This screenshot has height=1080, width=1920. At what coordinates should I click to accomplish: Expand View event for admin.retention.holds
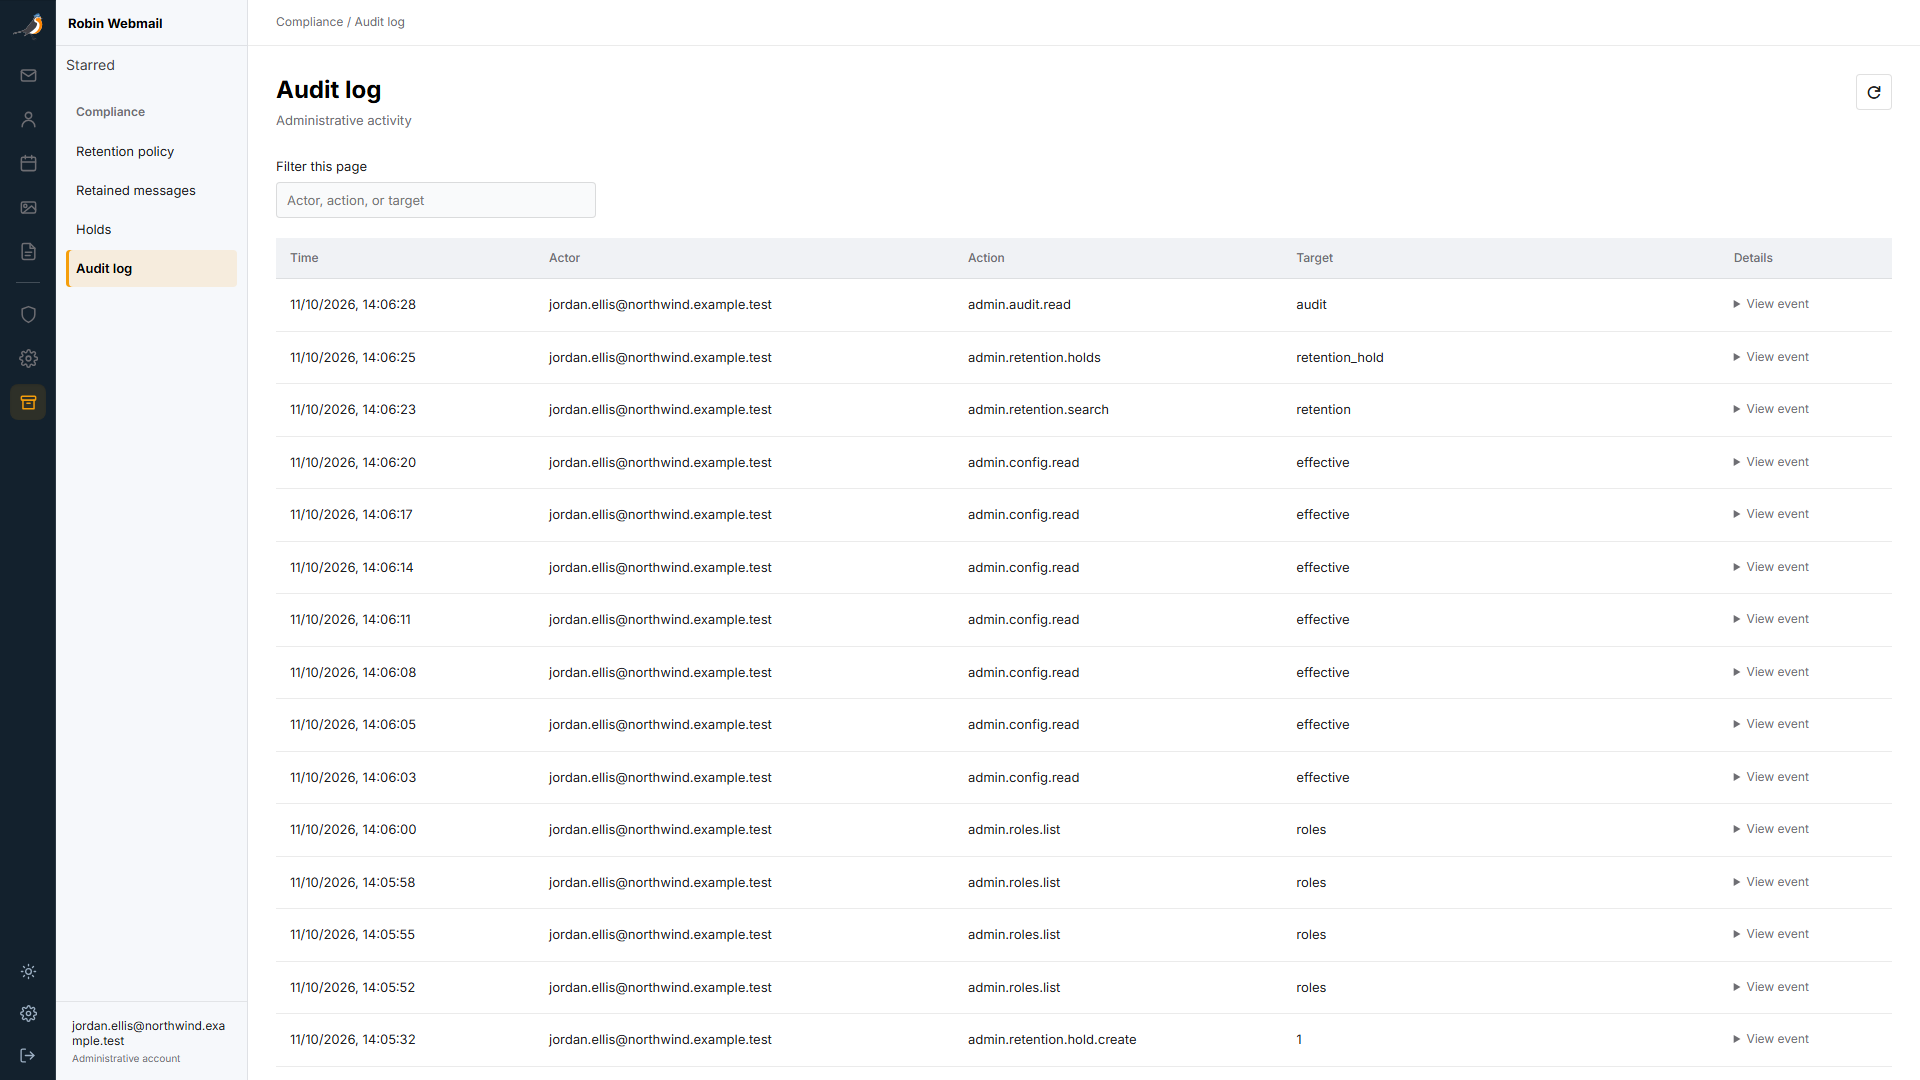(1771, 357)
